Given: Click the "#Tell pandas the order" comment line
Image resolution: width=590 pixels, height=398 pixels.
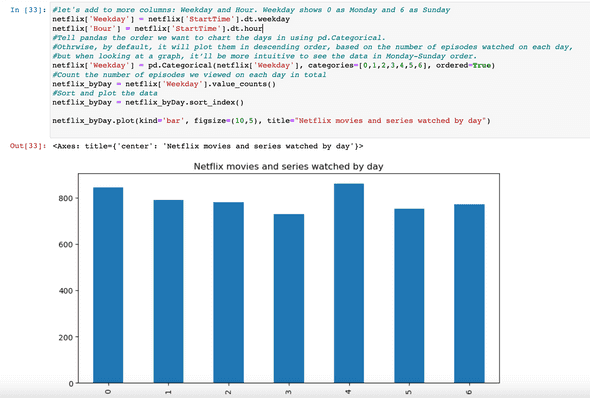Looking at the screenshot, I should coord(219,38).
